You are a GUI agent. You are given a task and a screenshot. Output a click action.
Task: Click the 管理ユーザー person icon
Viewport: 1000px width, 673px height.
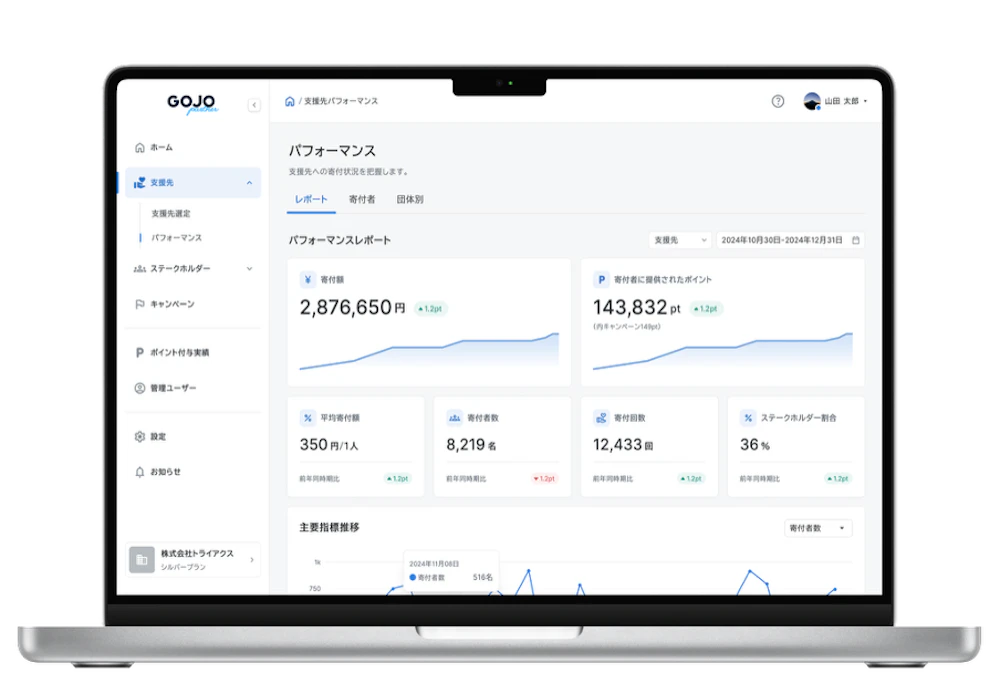tap(140, 389)
